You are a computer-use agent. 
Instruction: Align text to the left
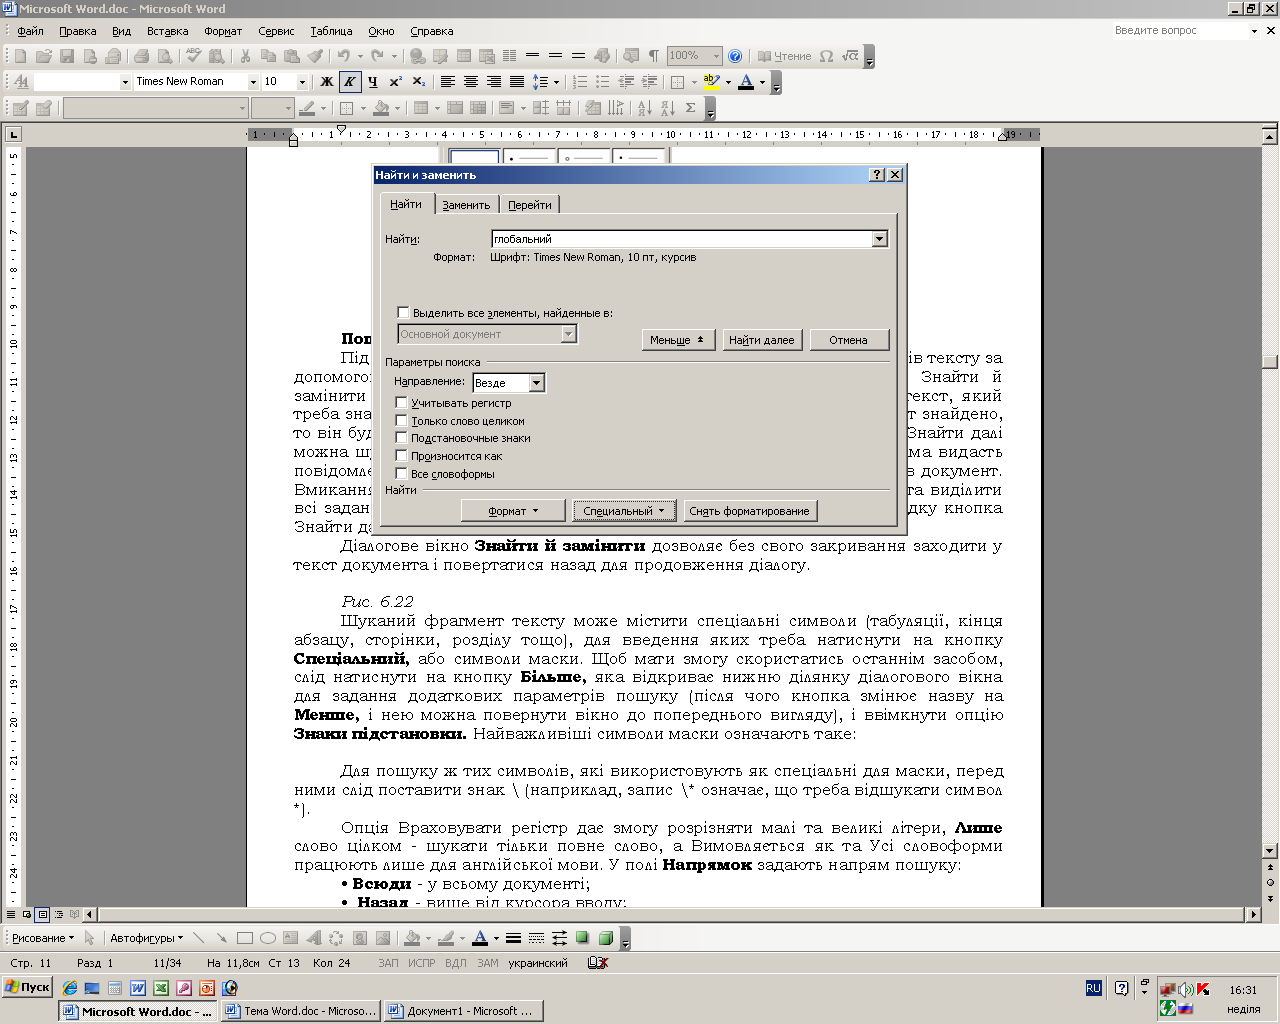pos(448,82)
